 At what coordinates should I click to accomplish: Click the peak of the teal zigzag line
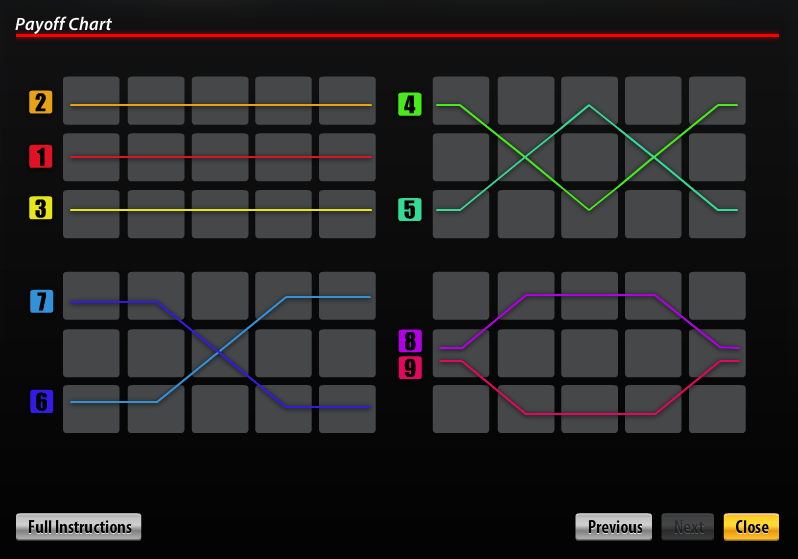(x=589, y=105)
